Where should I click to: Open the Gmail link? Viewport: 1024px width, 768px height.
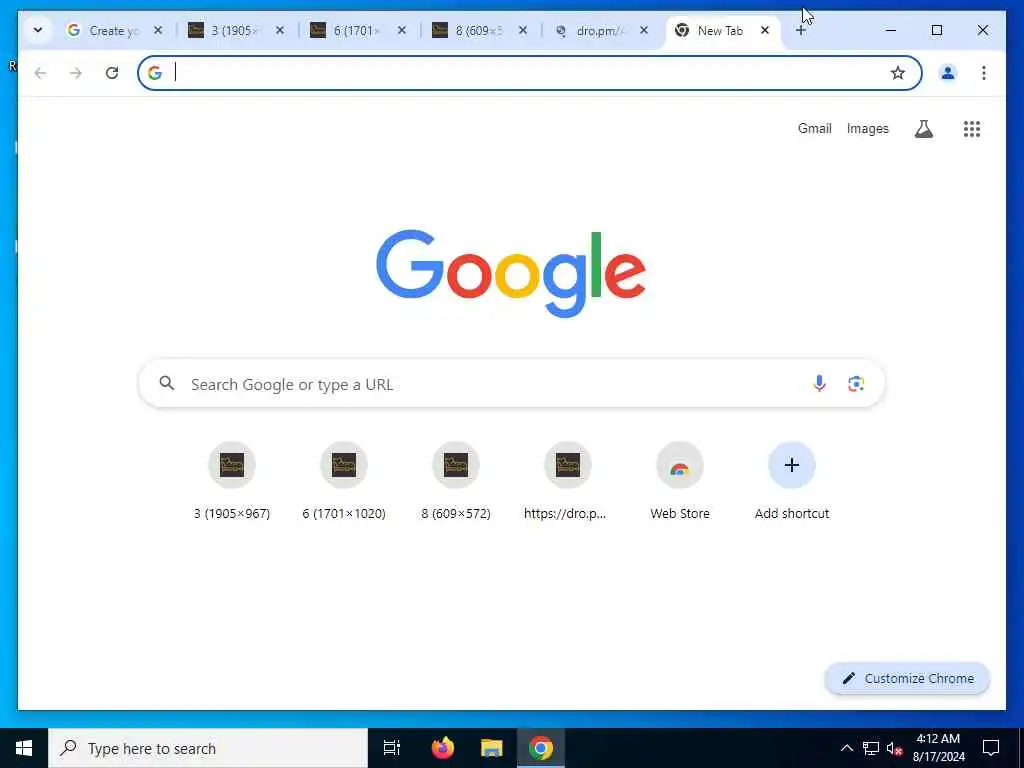(x=814, y=129)
